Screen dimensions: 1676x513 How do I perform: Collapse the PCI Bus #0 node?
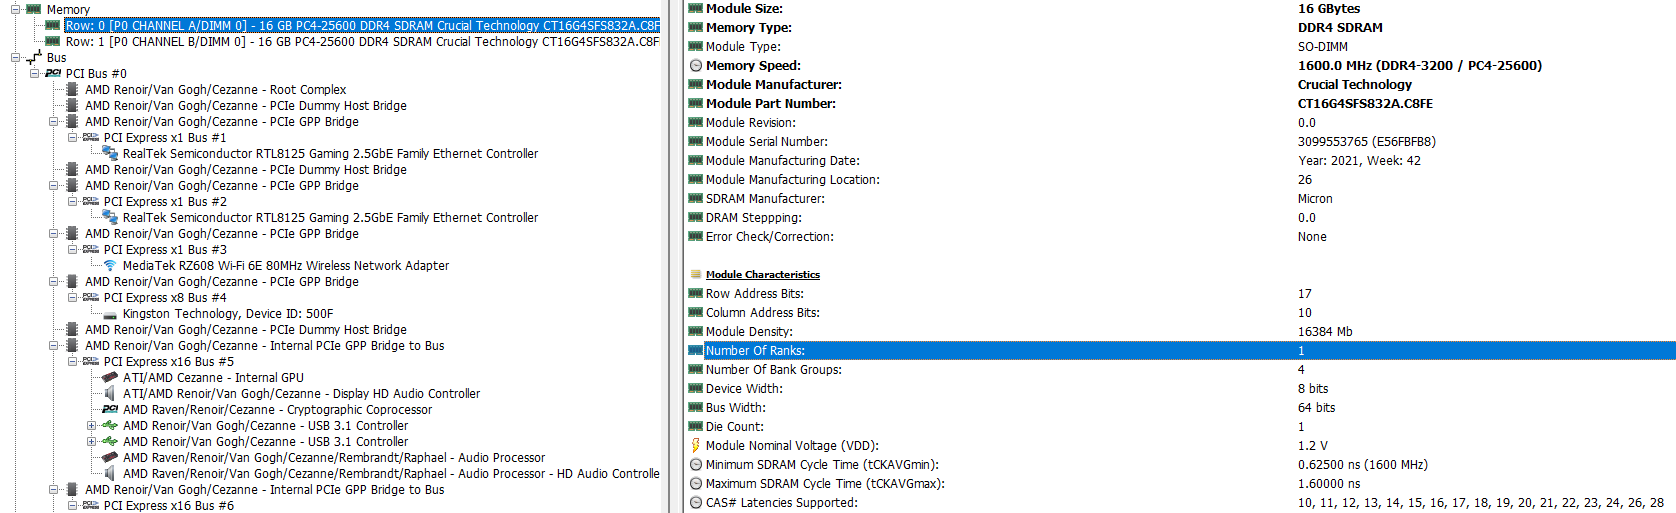pos(35,74)
